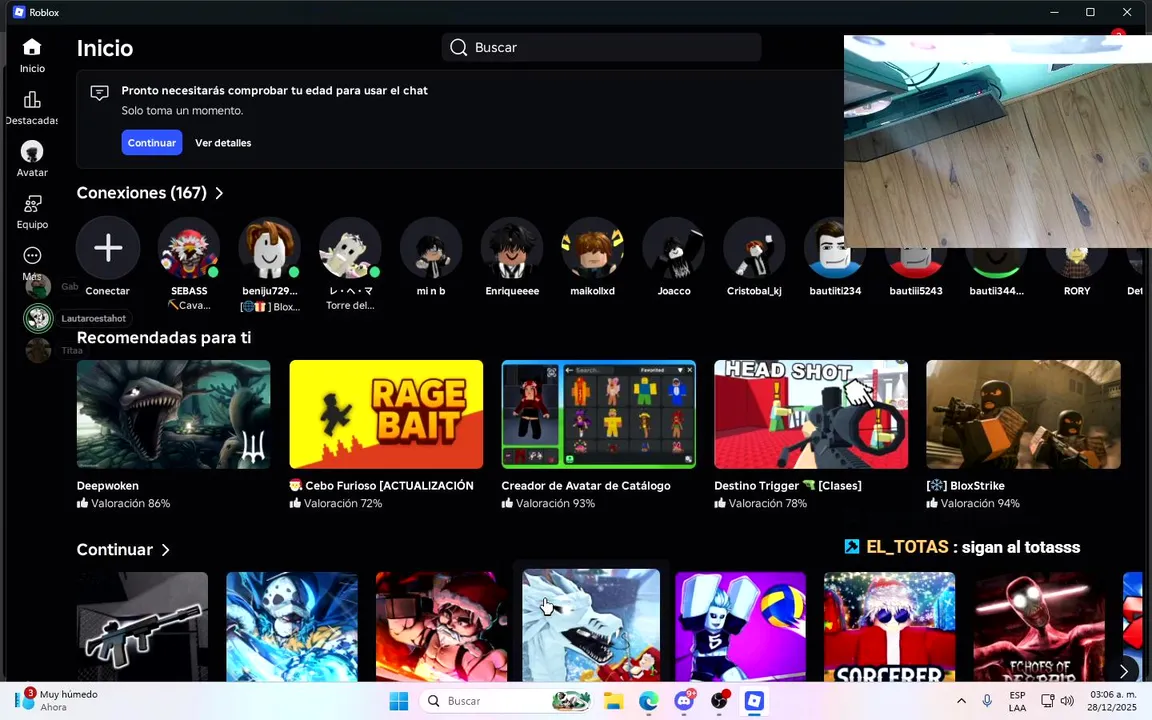Click the ESP LAA language indicator
The width and height of the screenshot is (1152, 720).
(x=1018, y=701)
